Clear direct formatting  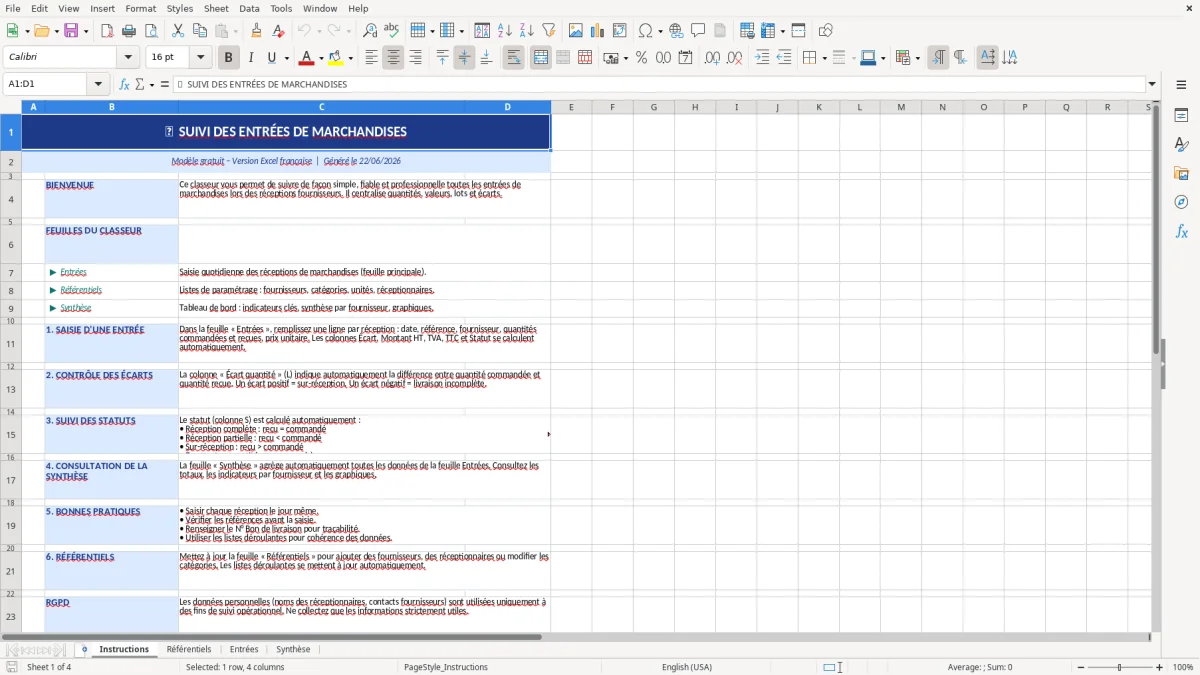click(278, 31)
